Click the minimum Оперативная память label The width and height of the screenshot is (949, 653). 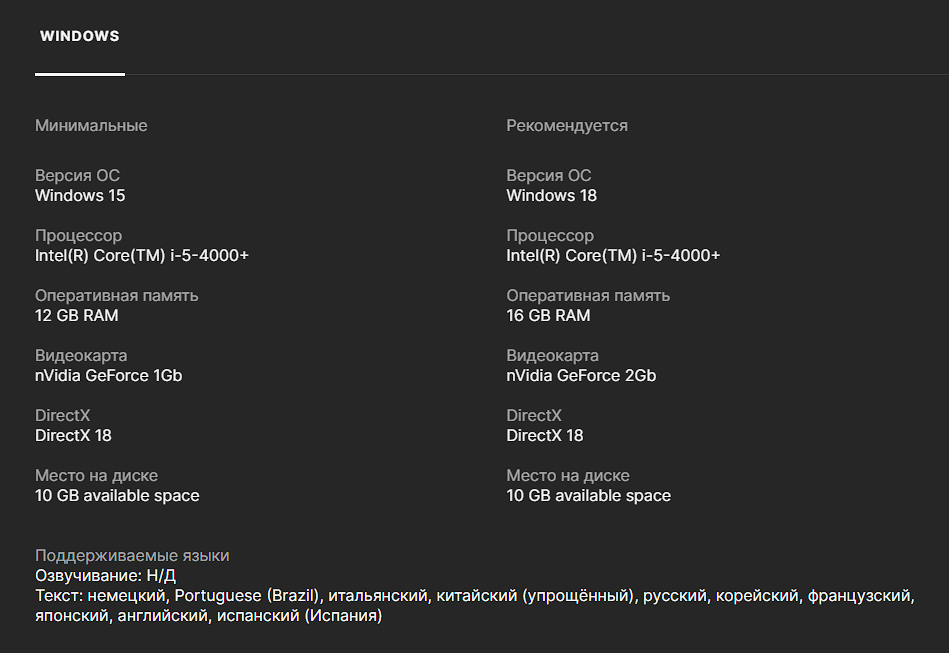(116, 295)
